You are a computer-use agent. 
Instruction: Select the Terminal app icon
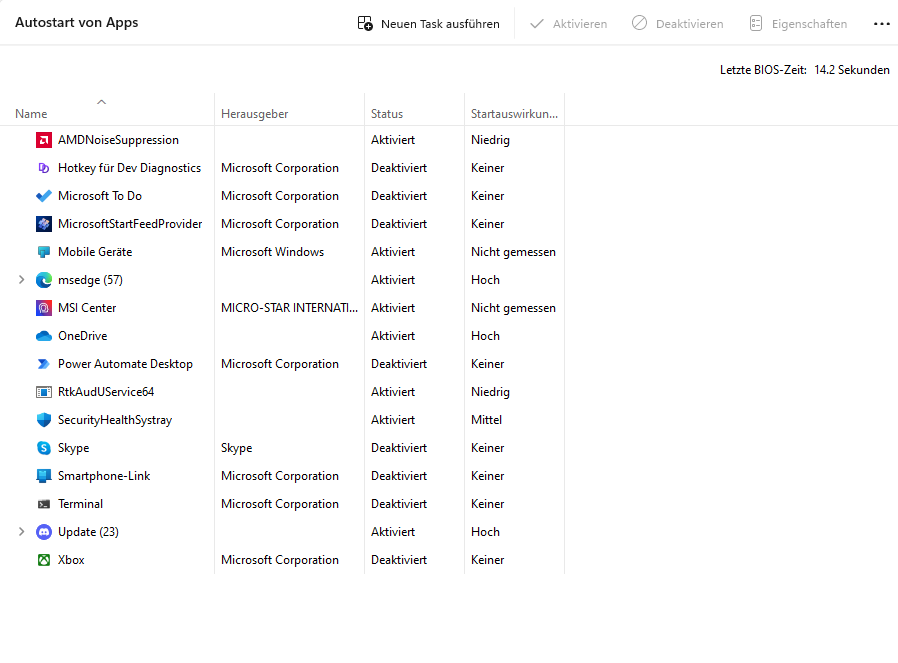(42, 504)
